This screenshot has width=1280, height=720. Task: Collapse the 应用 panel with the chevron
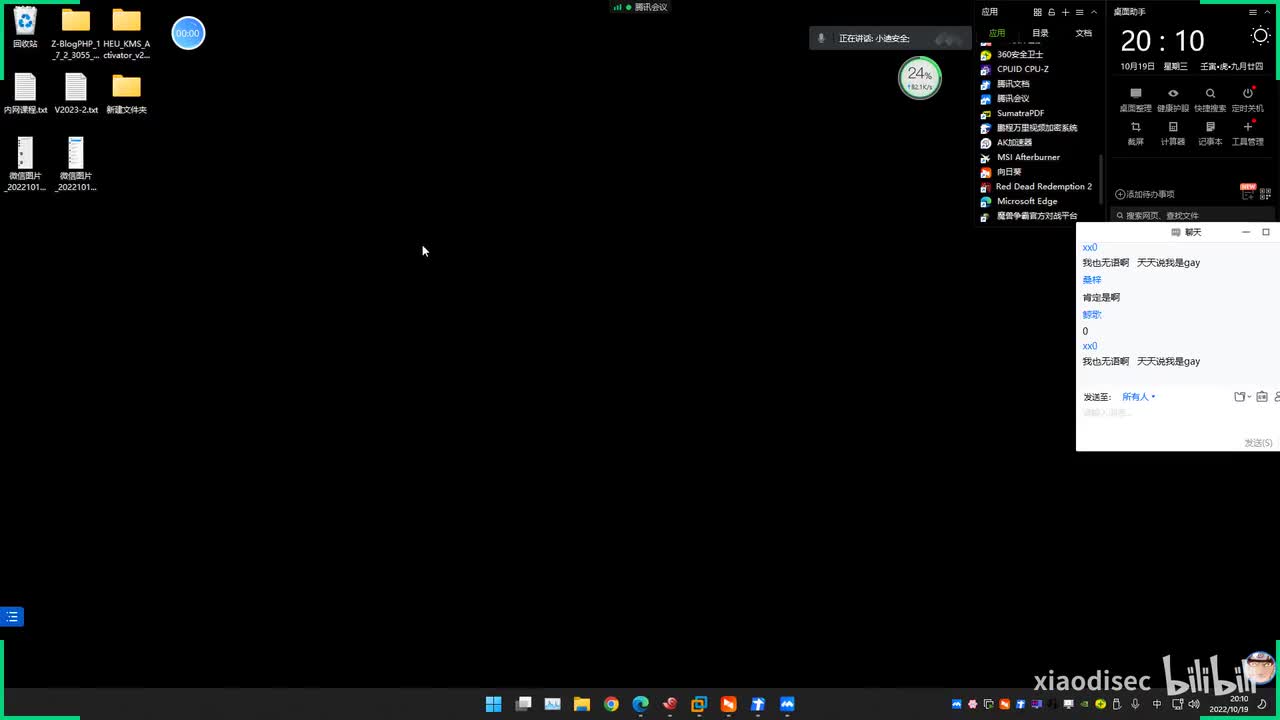[x=1093, y=12]
